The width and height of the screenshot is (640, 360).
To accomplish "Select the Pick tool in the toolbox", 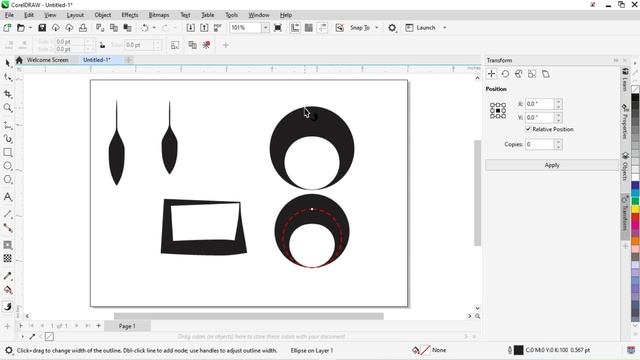I will pyautogui.click(x=7, y=63).
